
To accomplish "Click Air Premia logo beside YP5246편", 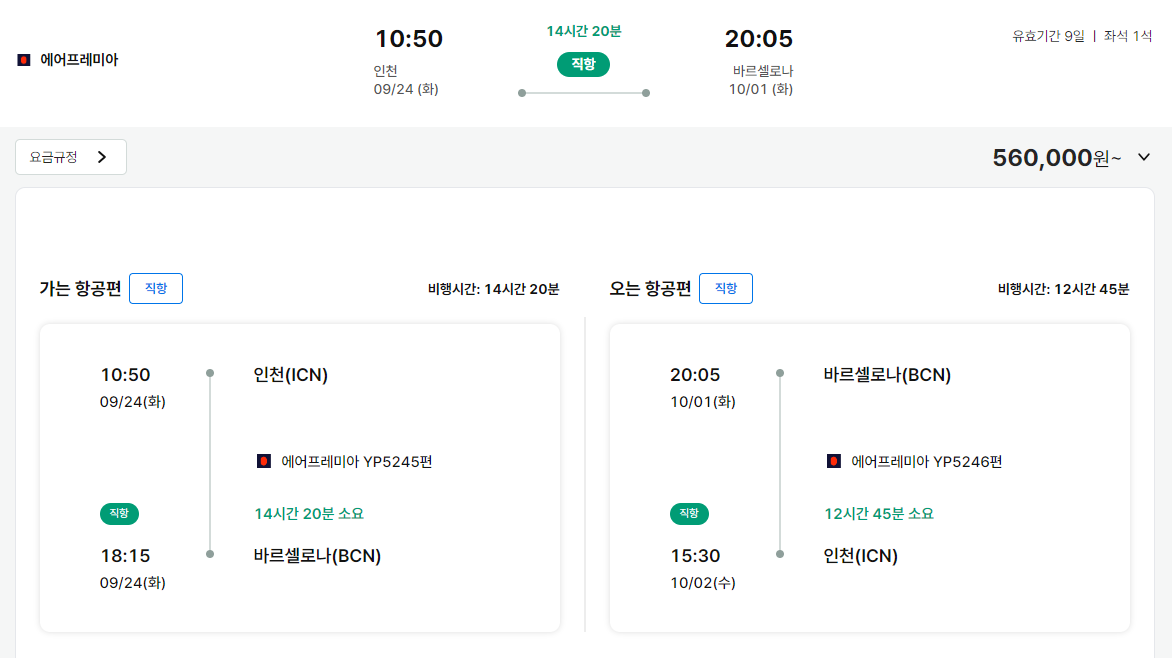I will (x=833, y=461).
